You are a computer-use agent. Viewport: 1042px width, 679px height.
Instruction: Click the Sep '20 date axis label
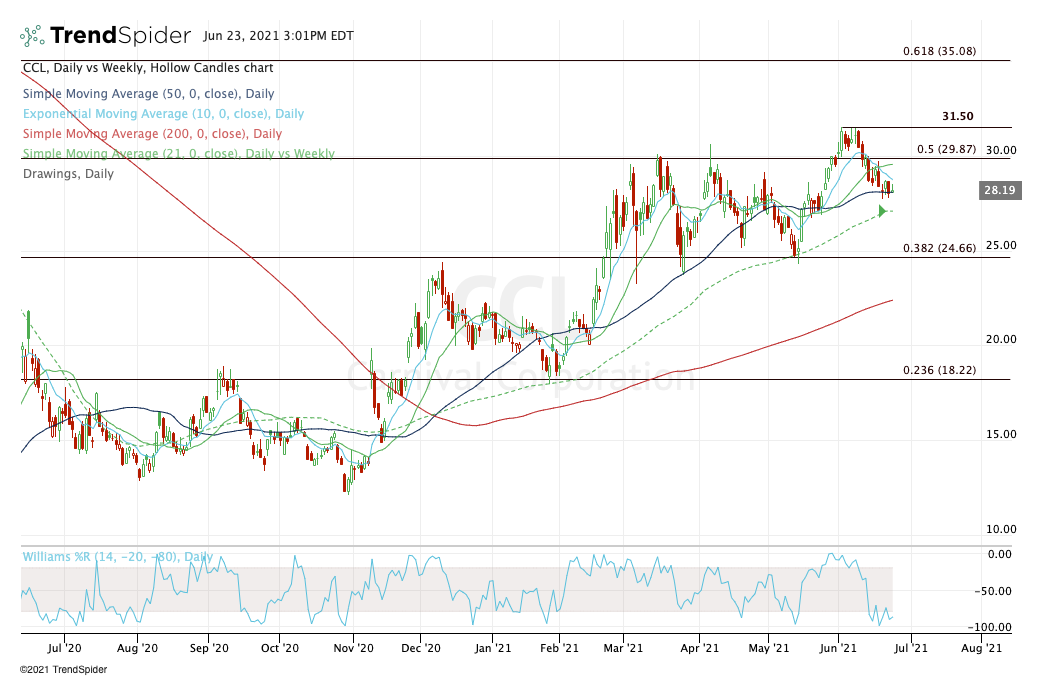click(209, 648)
